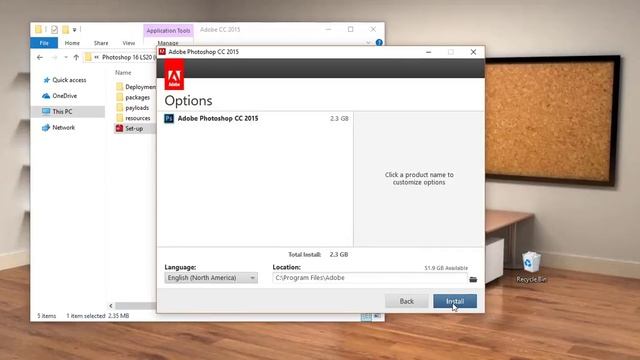Open recent locations dropdown in File Explorer
Image resolution: width=640 pixels, height=360 pixels.
click(x=66, y=58)
